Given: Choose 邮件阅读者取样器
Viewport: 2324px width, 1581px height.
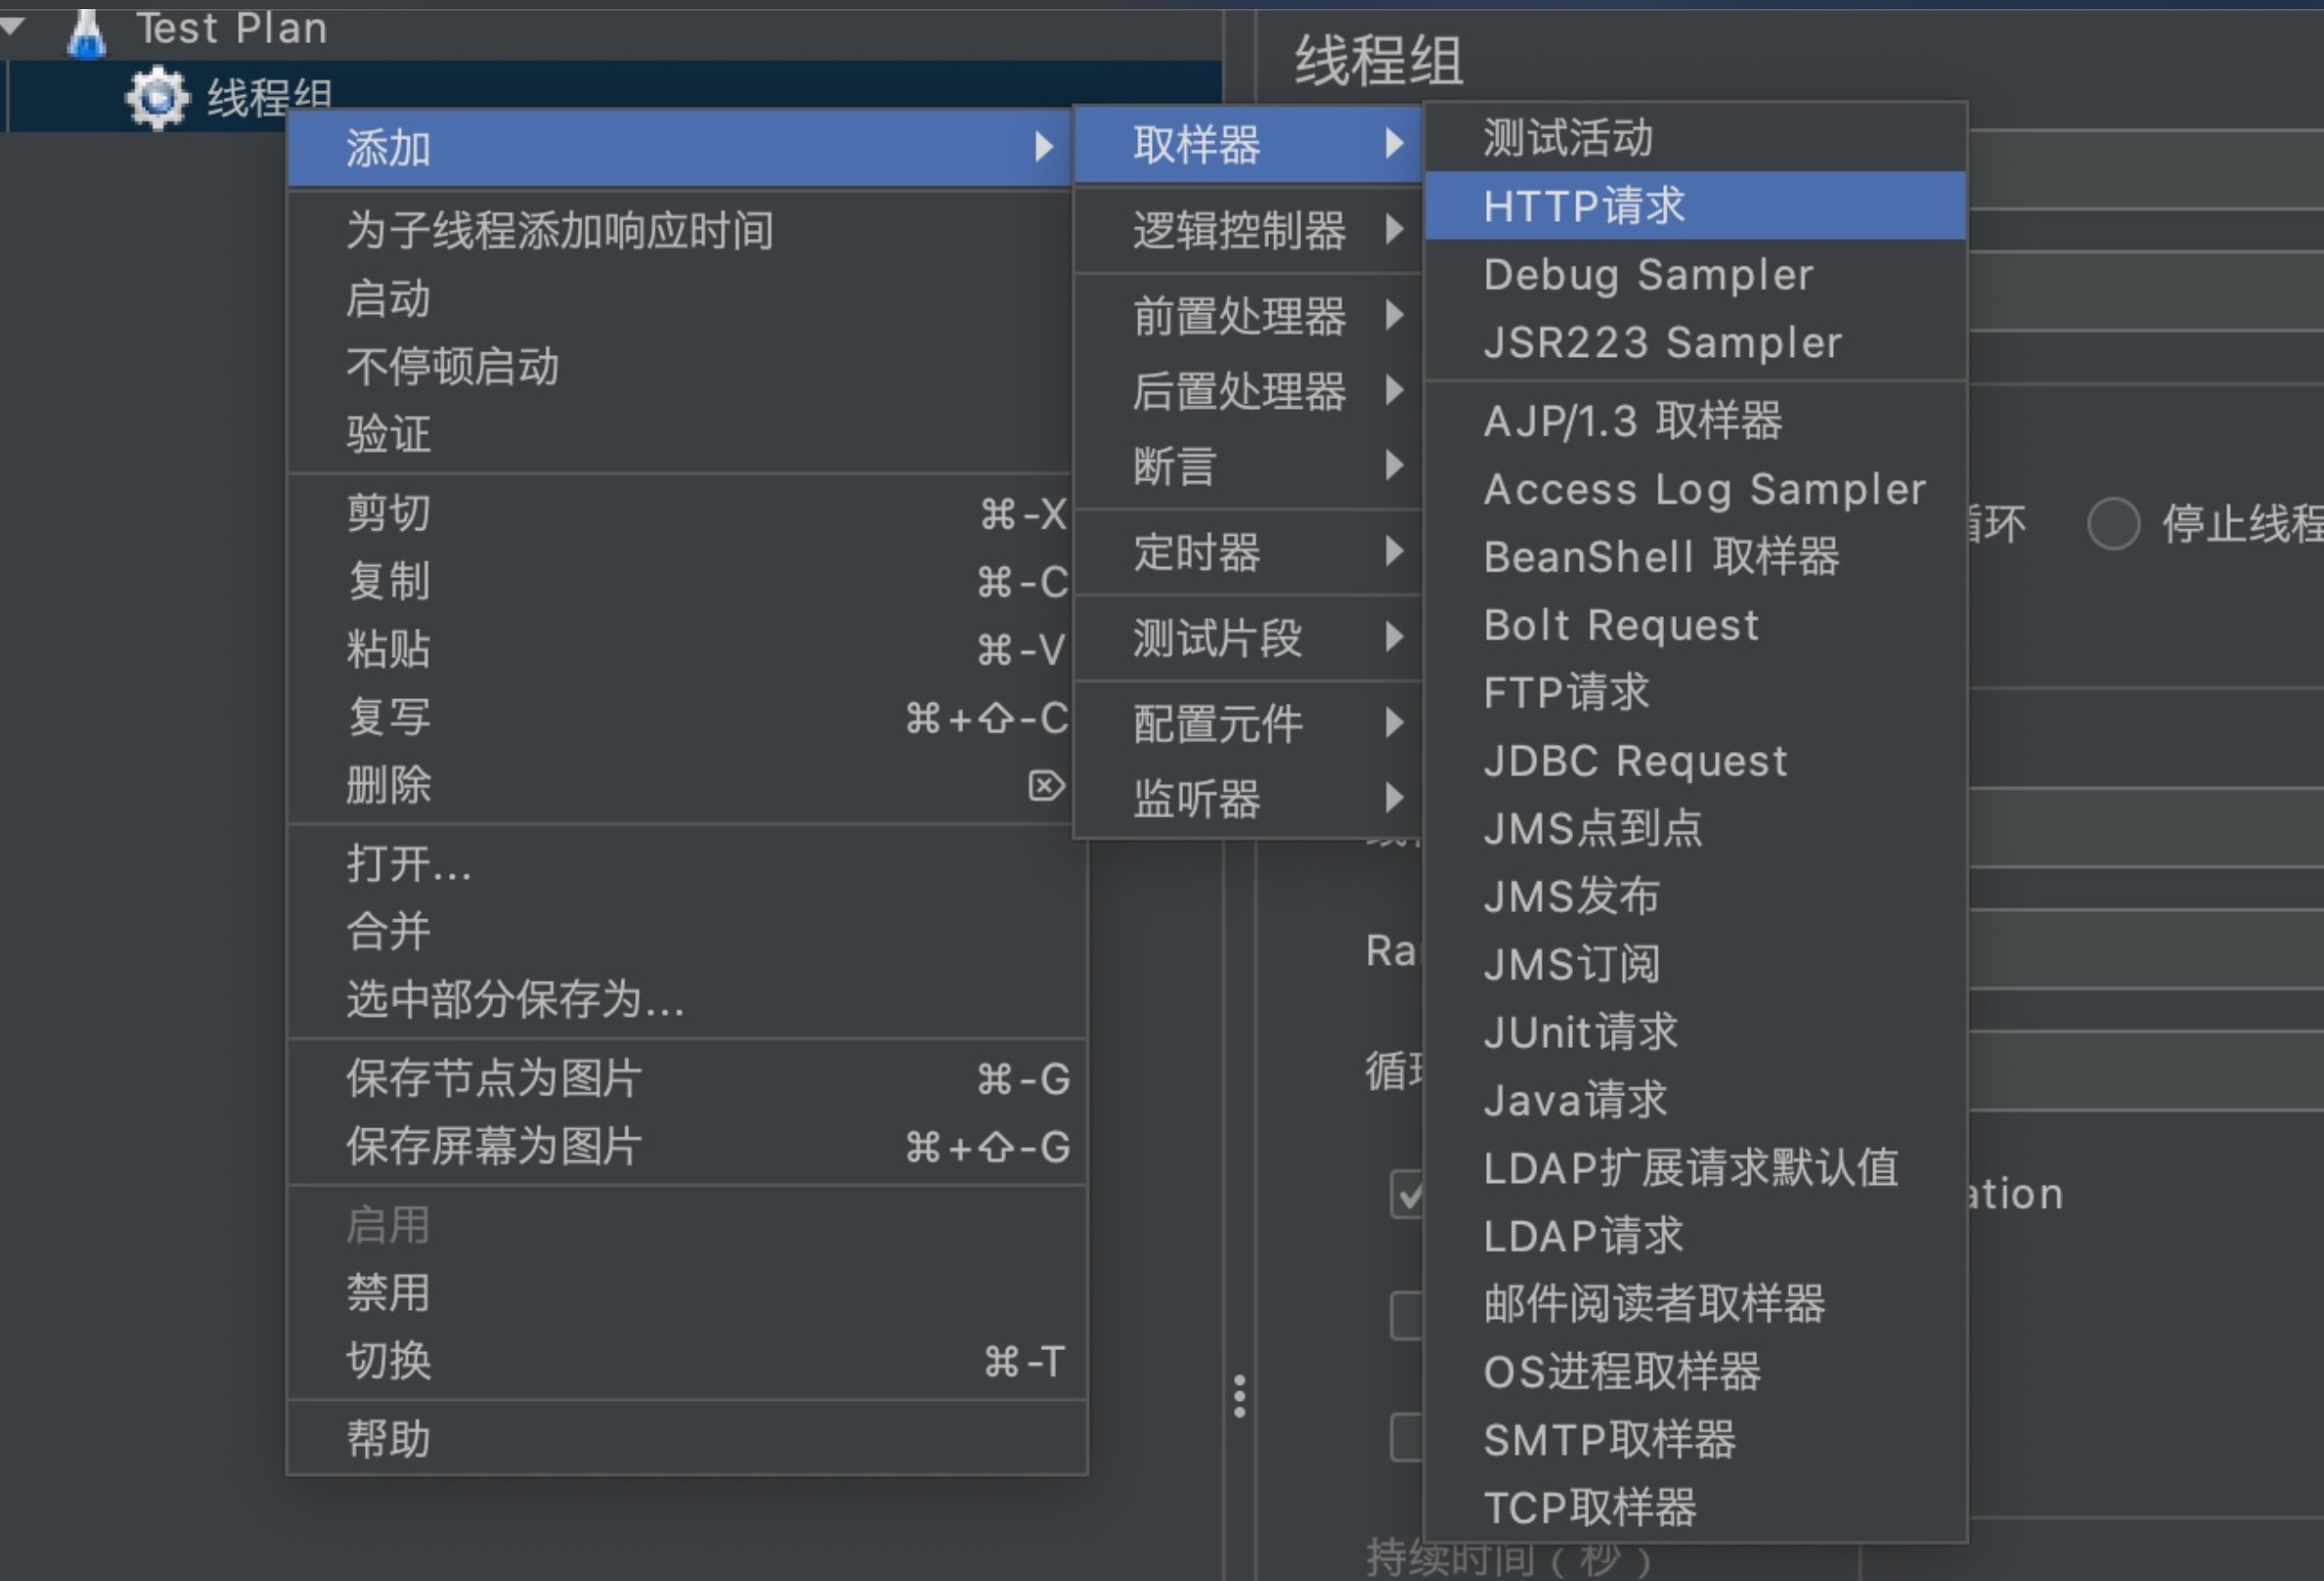Looking at the screenshot, I should pos(1696,1305).
